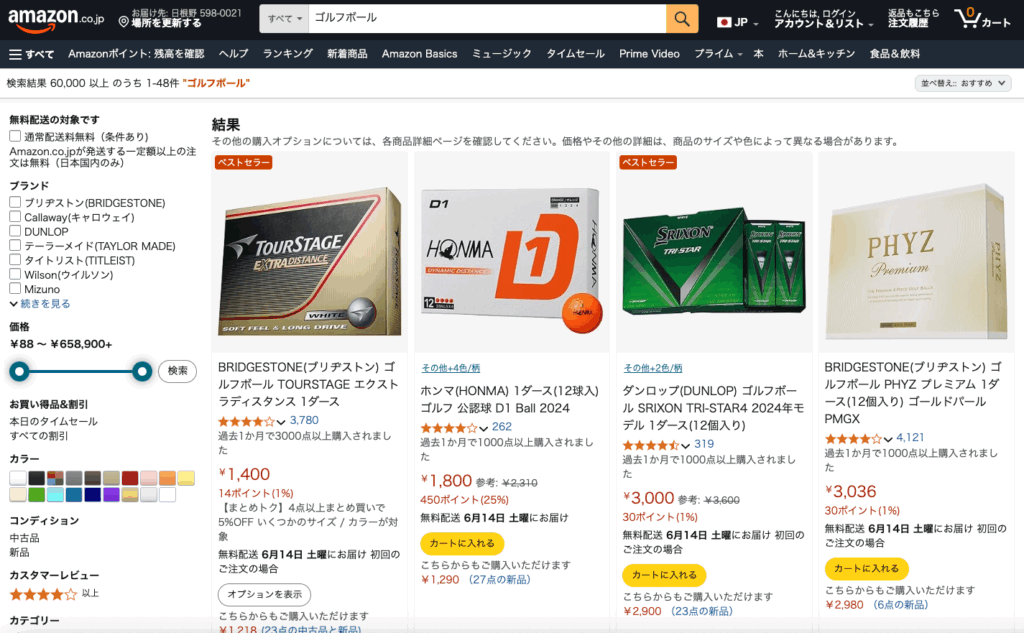Viewport: 1024px width, 633px height.
Task: Click the maximum price slider handle
Action: pos(142,372)
